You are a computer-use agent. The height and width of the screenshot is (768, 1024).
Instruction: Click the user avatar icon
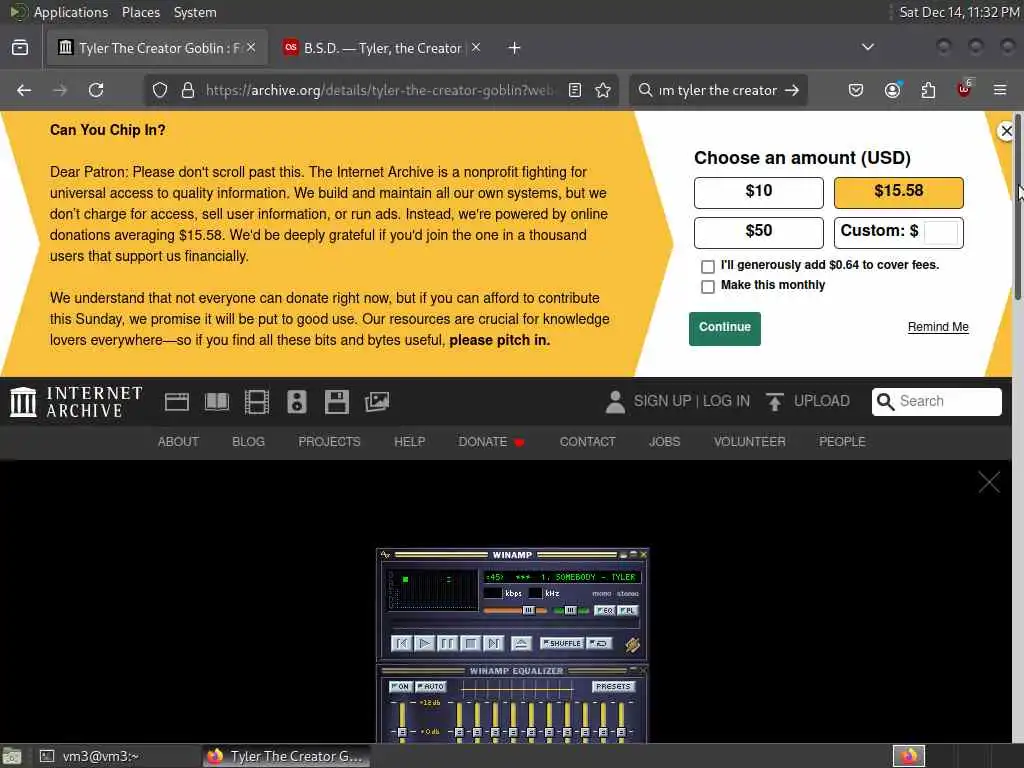pos(615,402)
